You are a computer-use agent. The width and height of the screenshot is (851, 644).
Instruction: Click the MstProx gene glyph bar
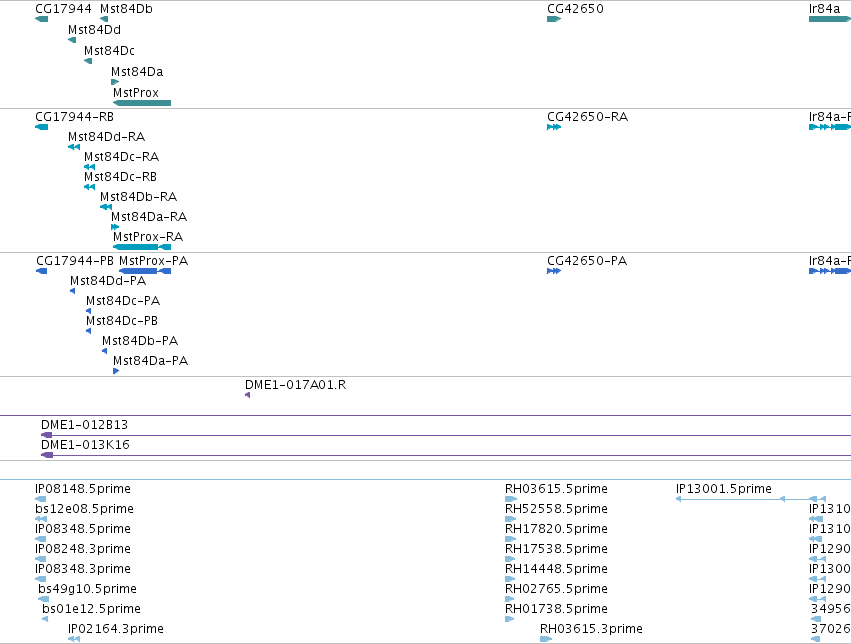tap(142, 103)
